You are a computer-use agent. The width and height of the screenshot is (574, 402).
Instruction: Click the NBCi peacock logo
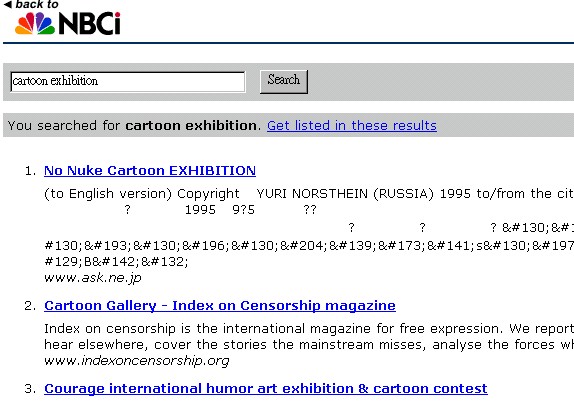coord(68,23)
